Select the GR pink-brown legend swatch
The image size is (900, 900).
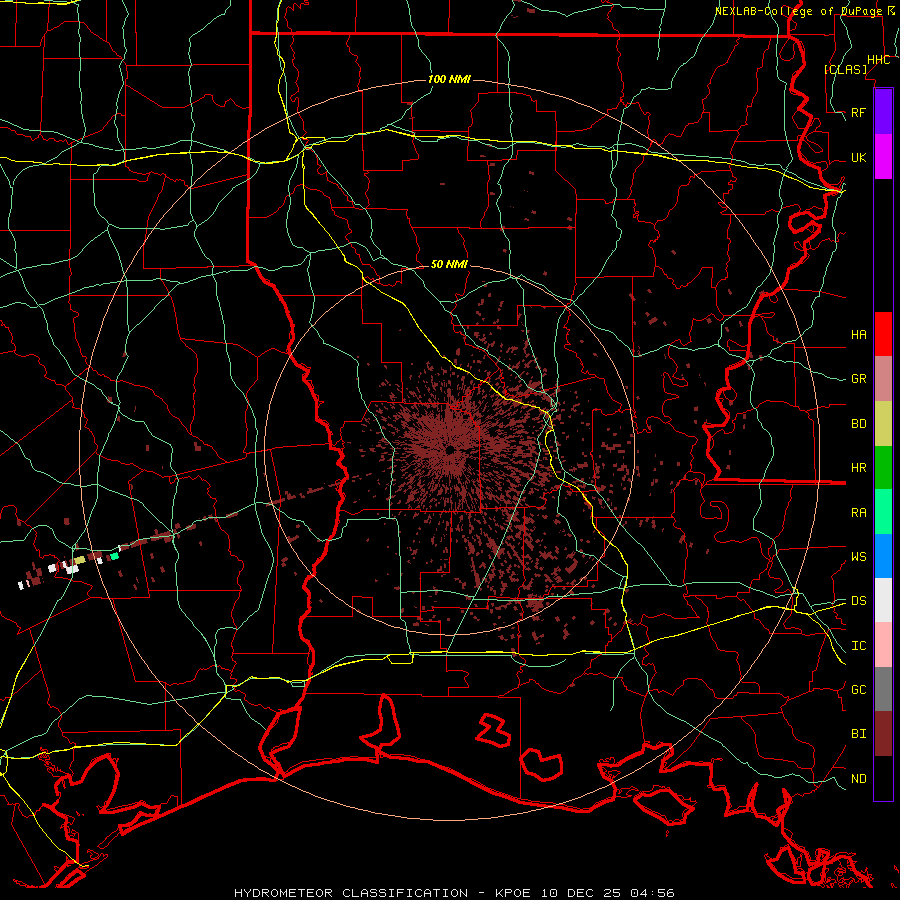point(883,378)
